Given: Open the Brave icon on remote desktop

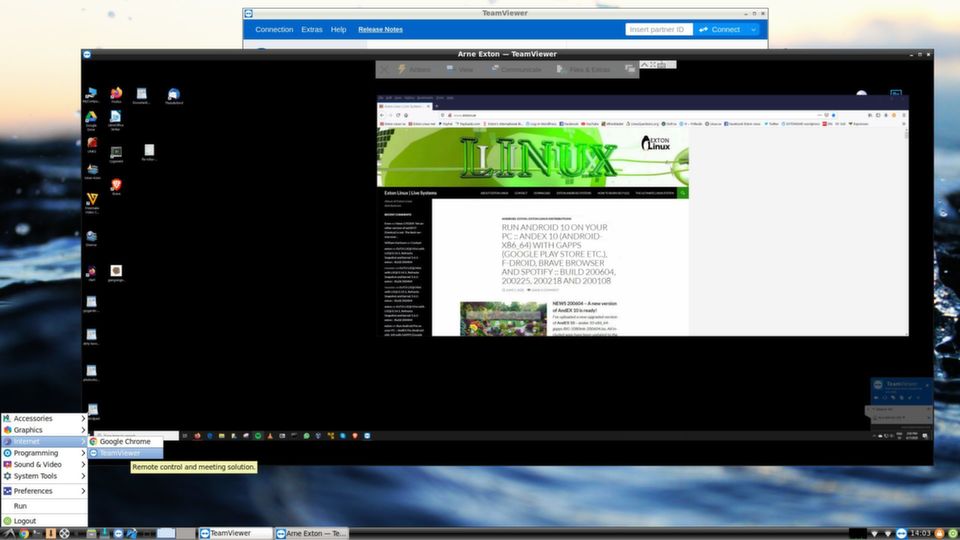Looking at the screenshot, I should tap(116, 185).
